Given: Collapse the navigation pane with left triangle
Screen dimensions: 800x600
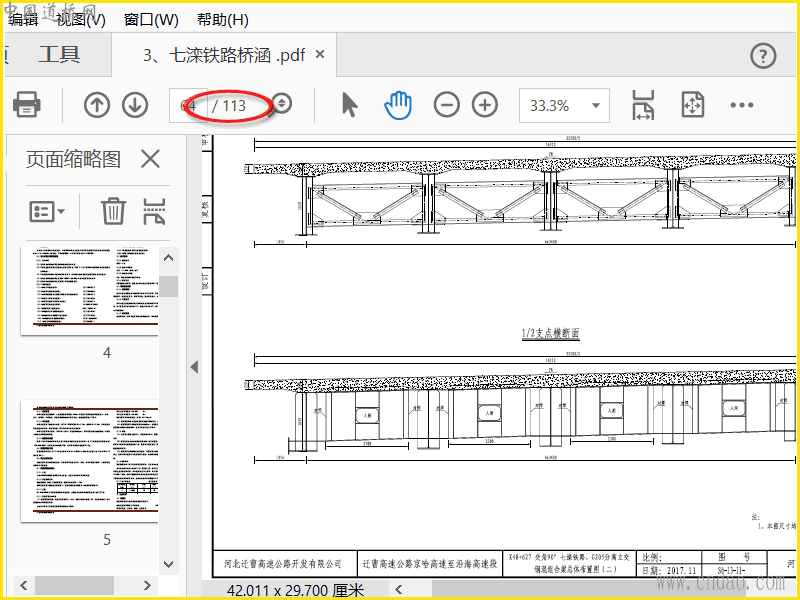Looking at the screenshot, I should coord(194,367).
